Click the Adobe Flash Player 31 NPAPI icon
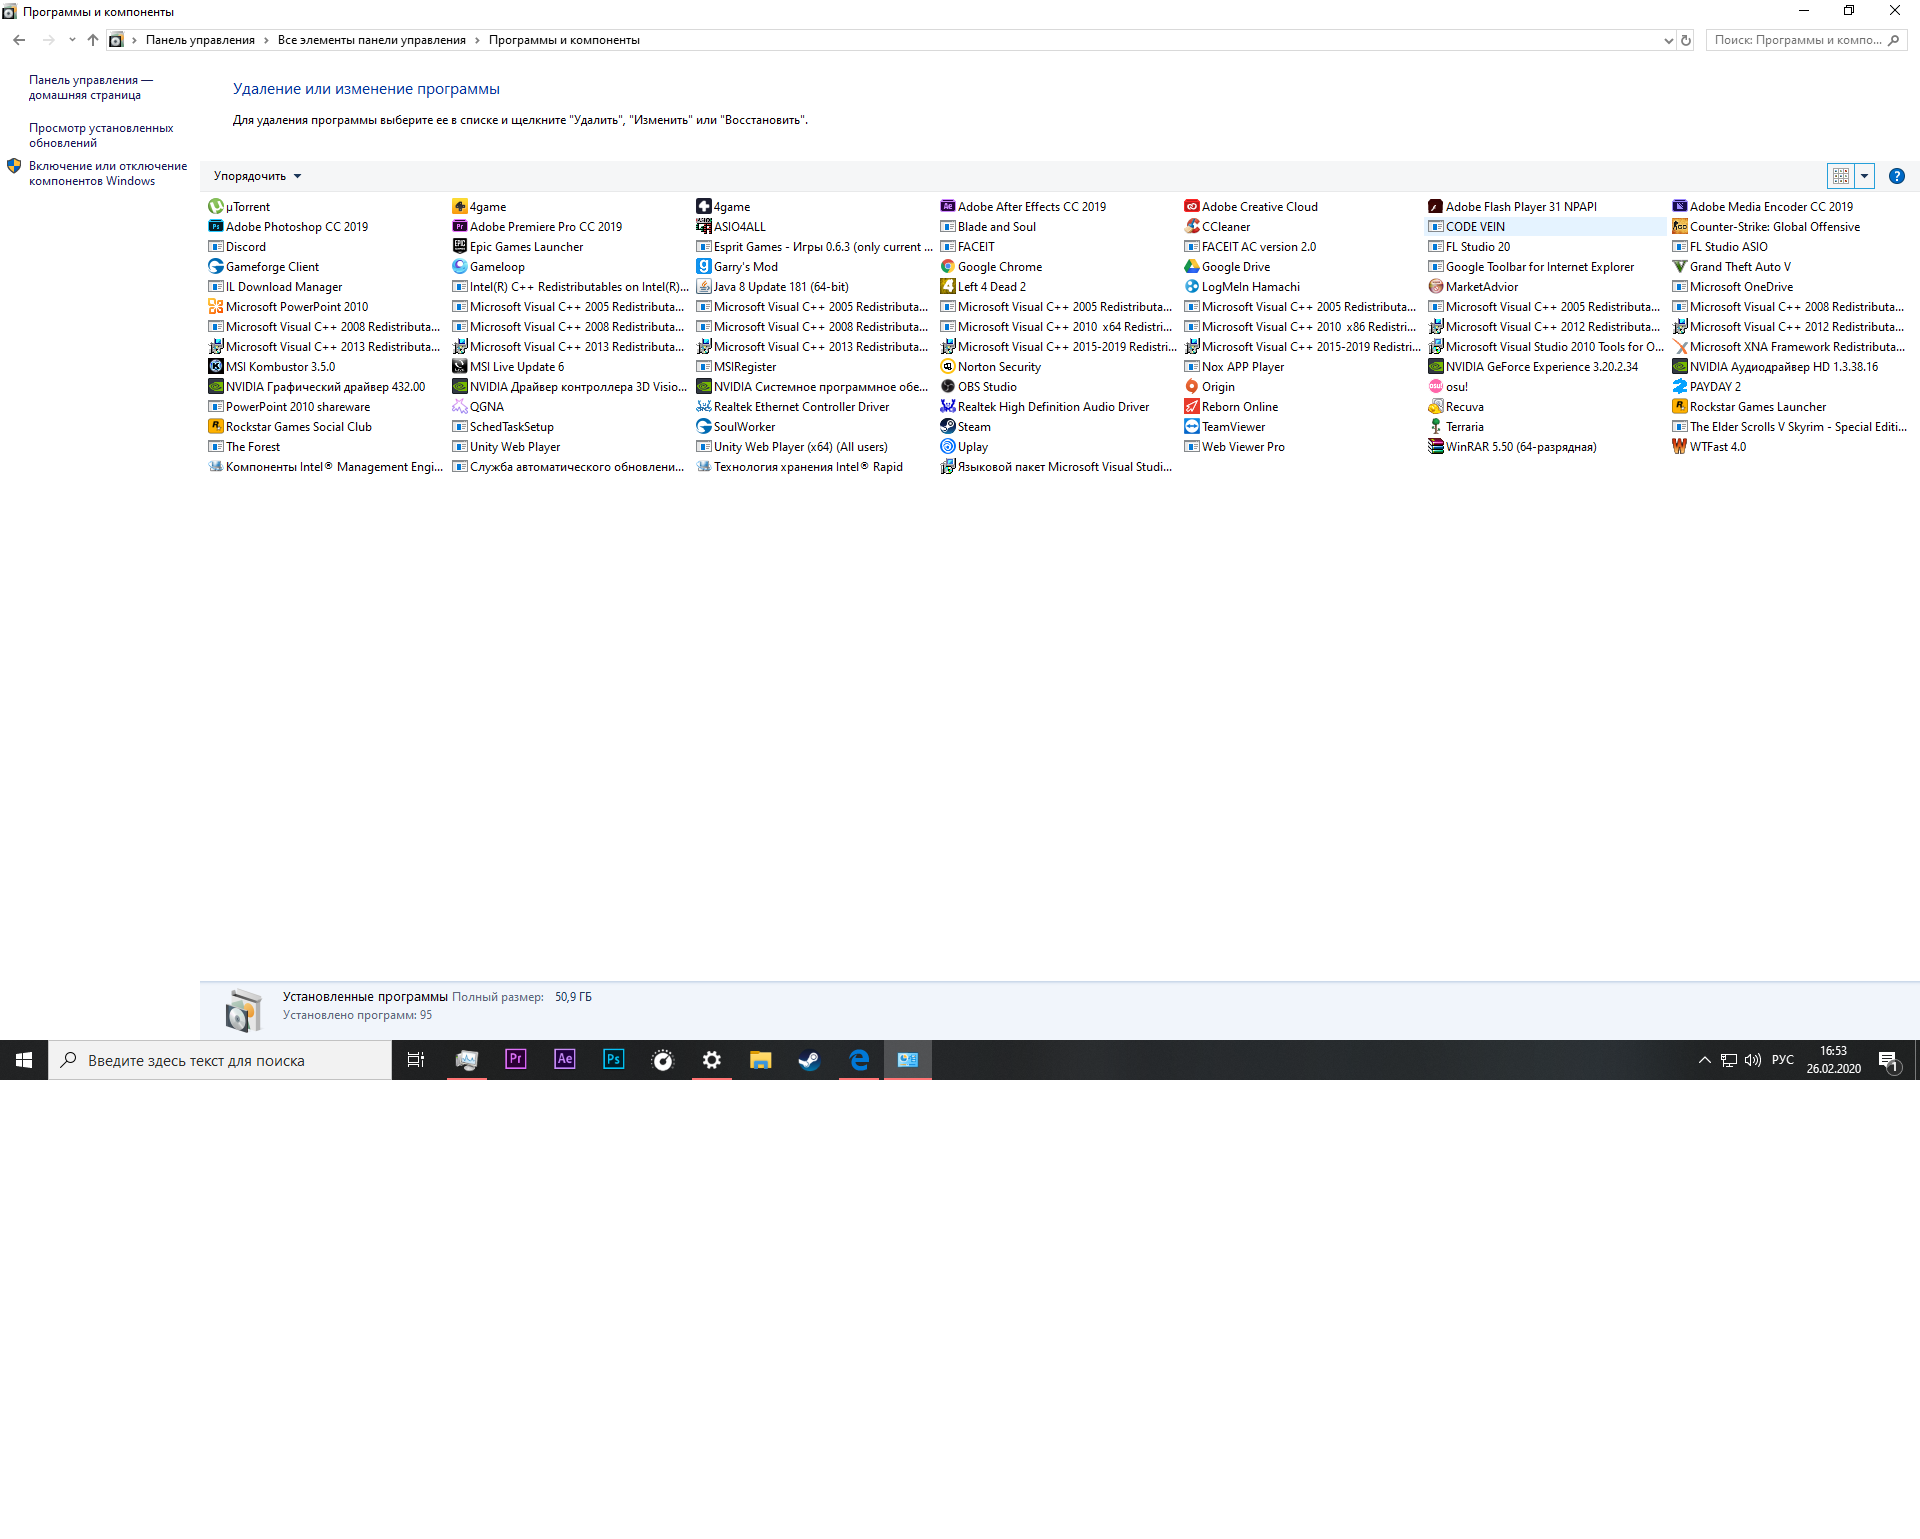The image size is (1920, 1539). (x=1435, y=207)
